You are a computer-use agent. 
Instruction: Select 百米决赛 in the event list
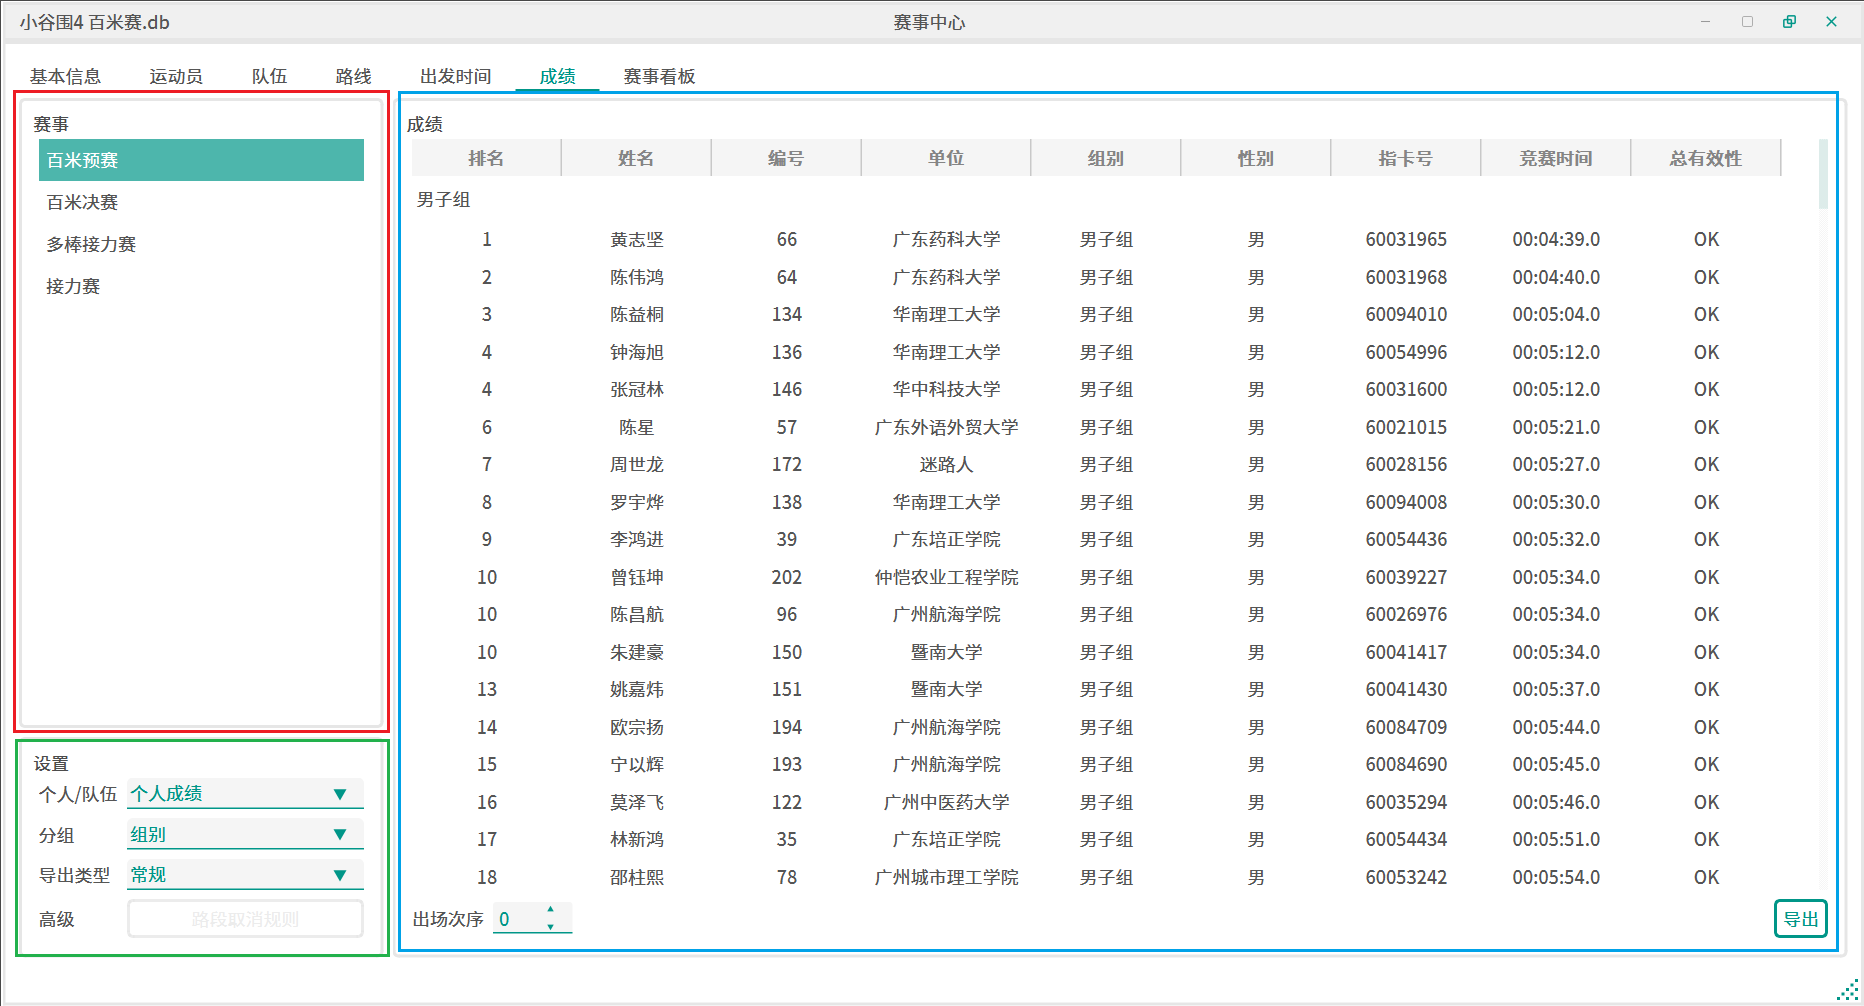coord(82,202)
